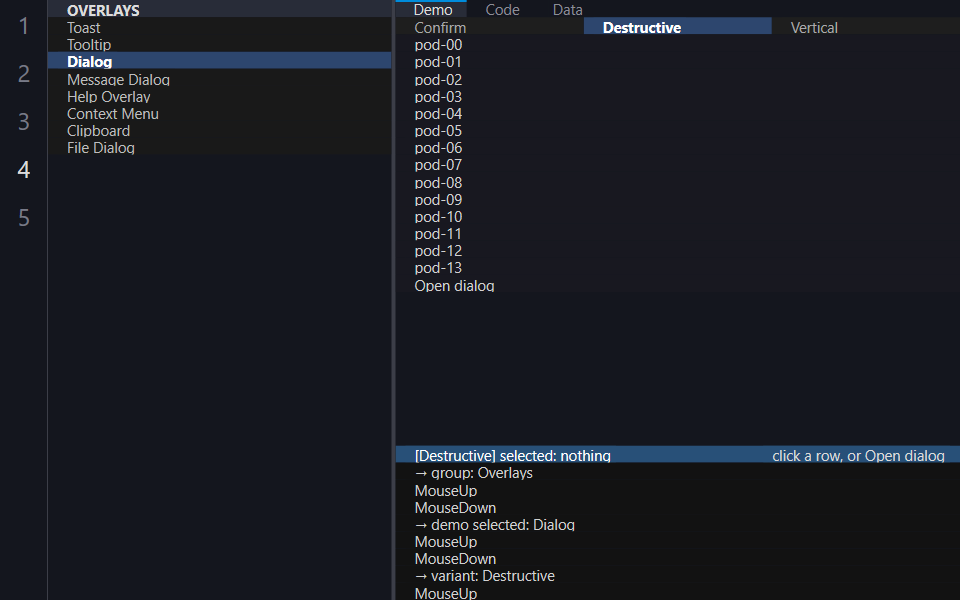Screen dimensions: 960x600
Task: Choose row pod-04
Action: [678, 114]
